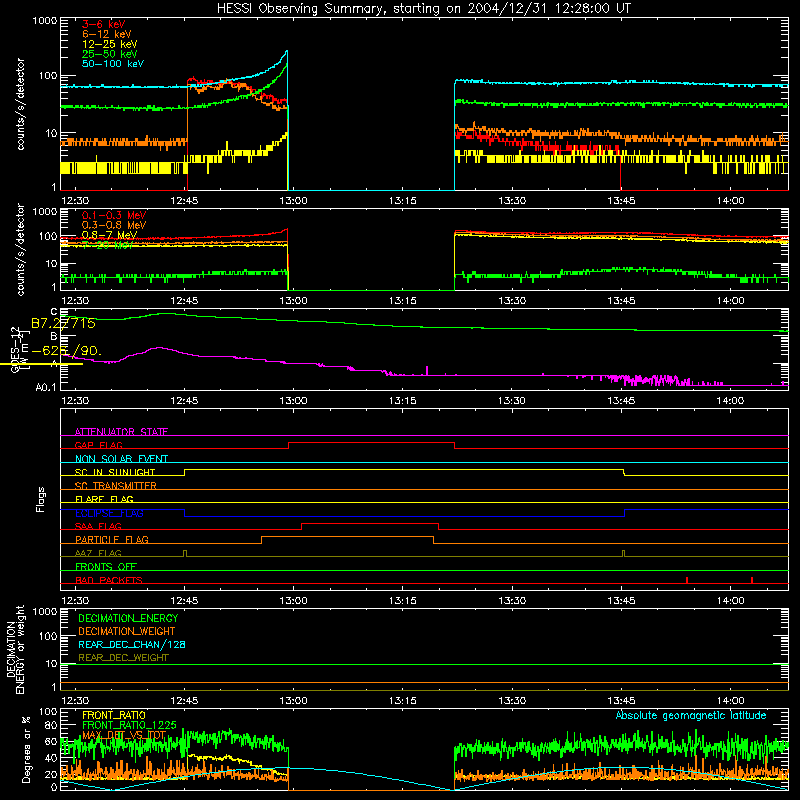Image resolution: width=800 pixels, height=800 pixels.
Task: Click the REAR_DEC_WEIGHT legend label
Action: (123, 658)
